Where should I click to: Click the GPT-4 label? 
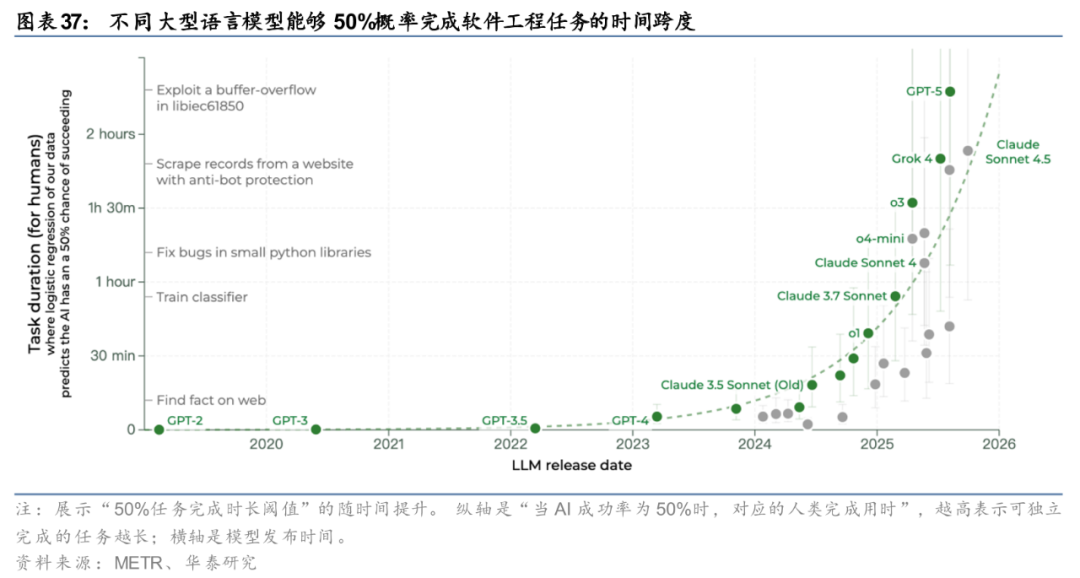pos(630,420)
